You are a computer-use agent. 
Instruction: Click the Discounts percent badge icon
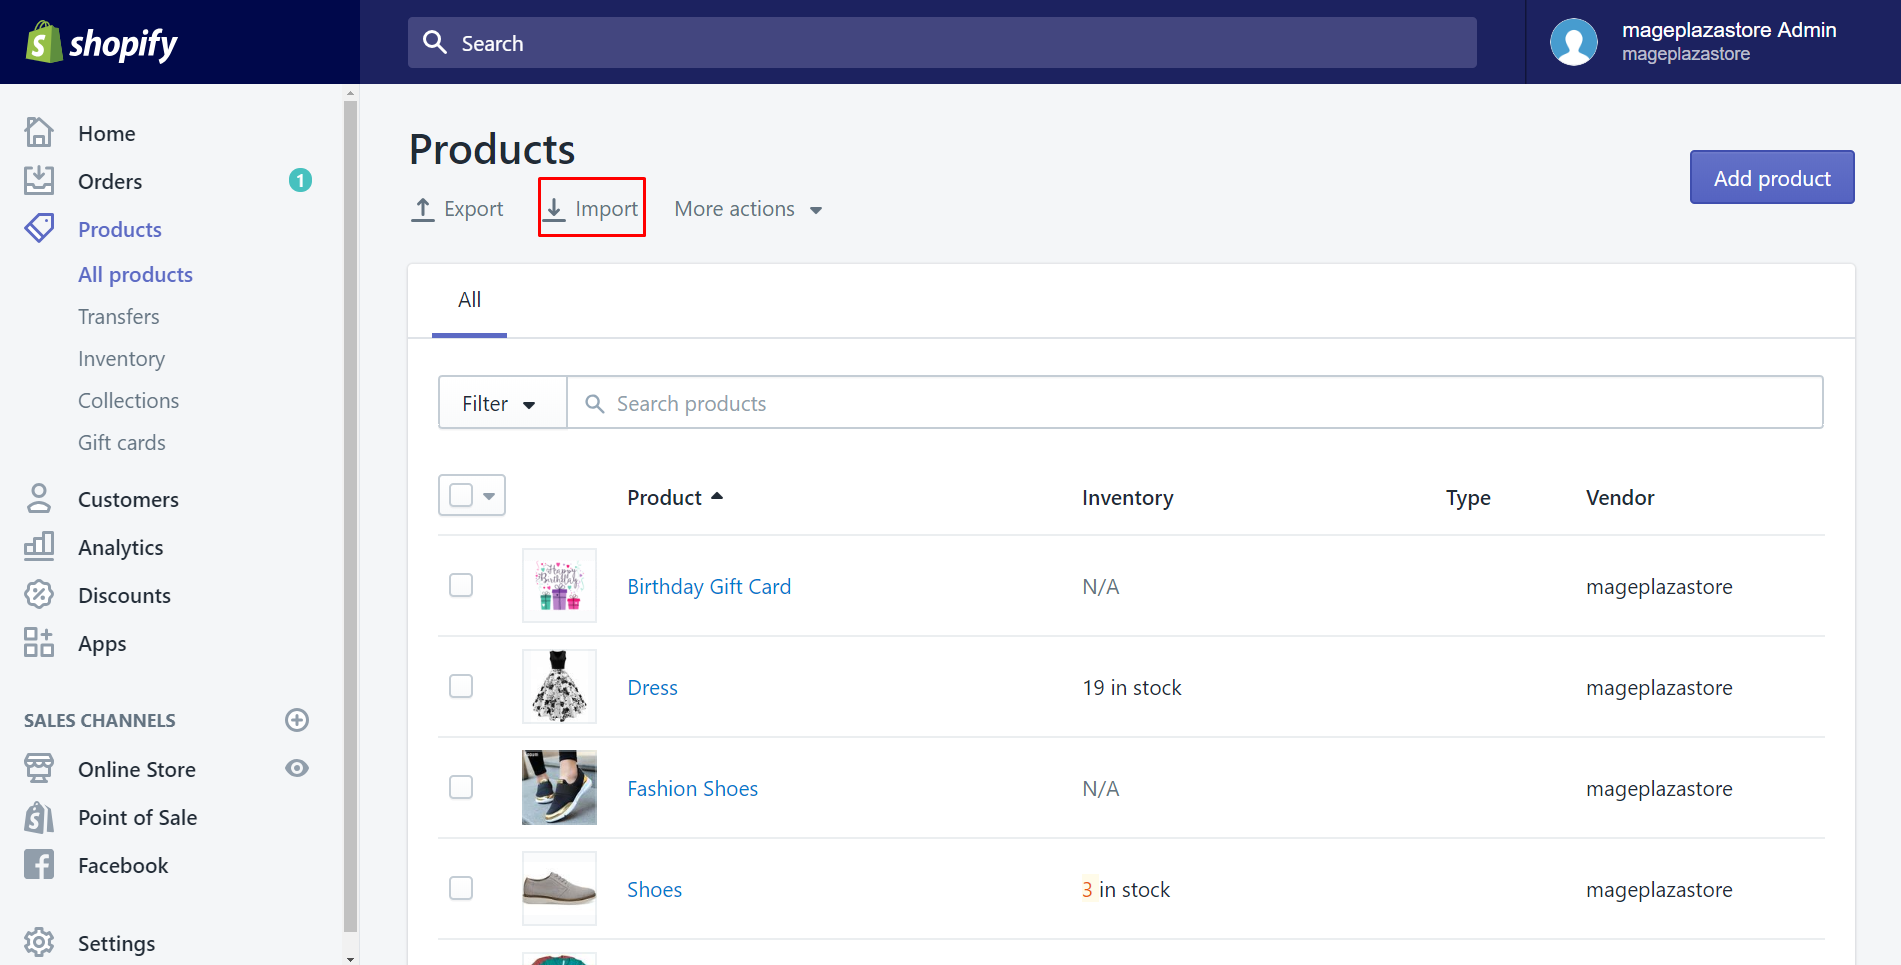[39, 595]
